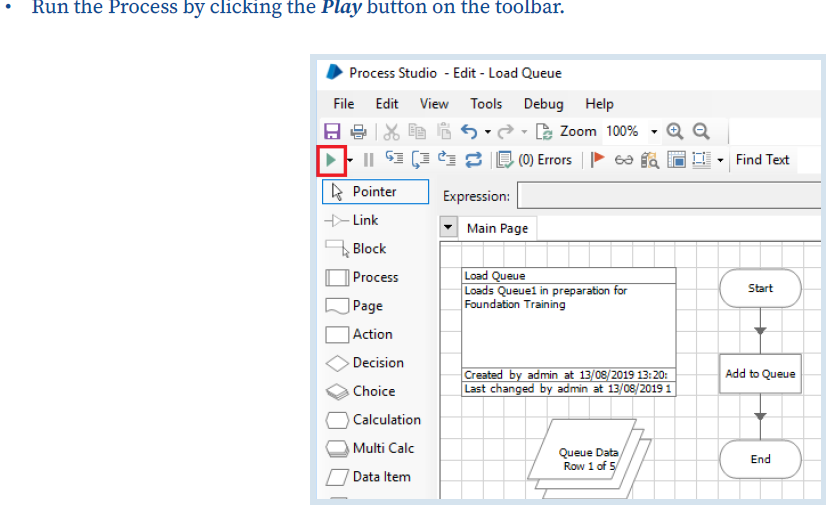Click the Pause debug button
Image resolution: width=831 pixels, height=511 pixels.
pyautogui.click(x=368, y=160)
